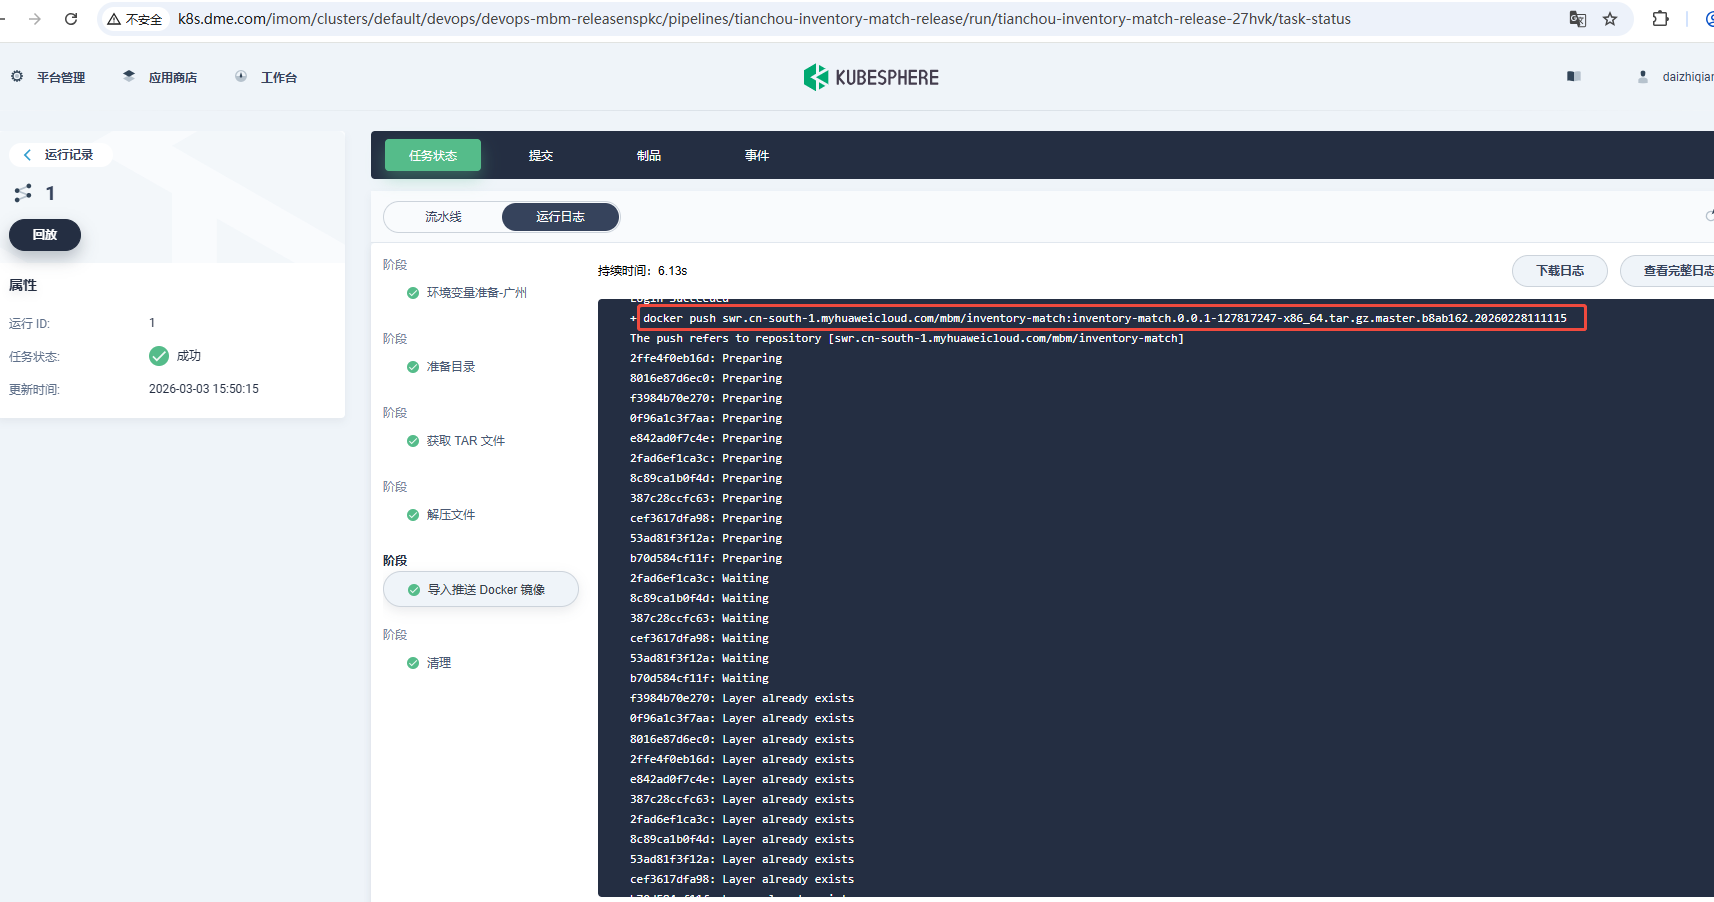Open the 事件 tab
This screenshot has height=902, width=1714.
click(757, 155)
